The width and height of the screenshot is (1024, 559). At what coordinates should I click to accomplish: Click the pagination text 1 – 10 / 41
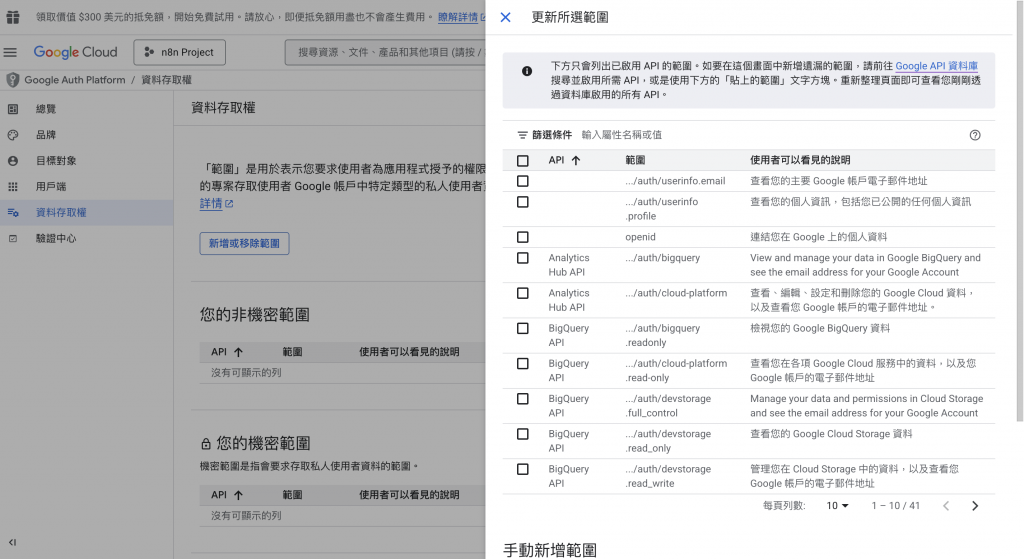tap(895, 506)
